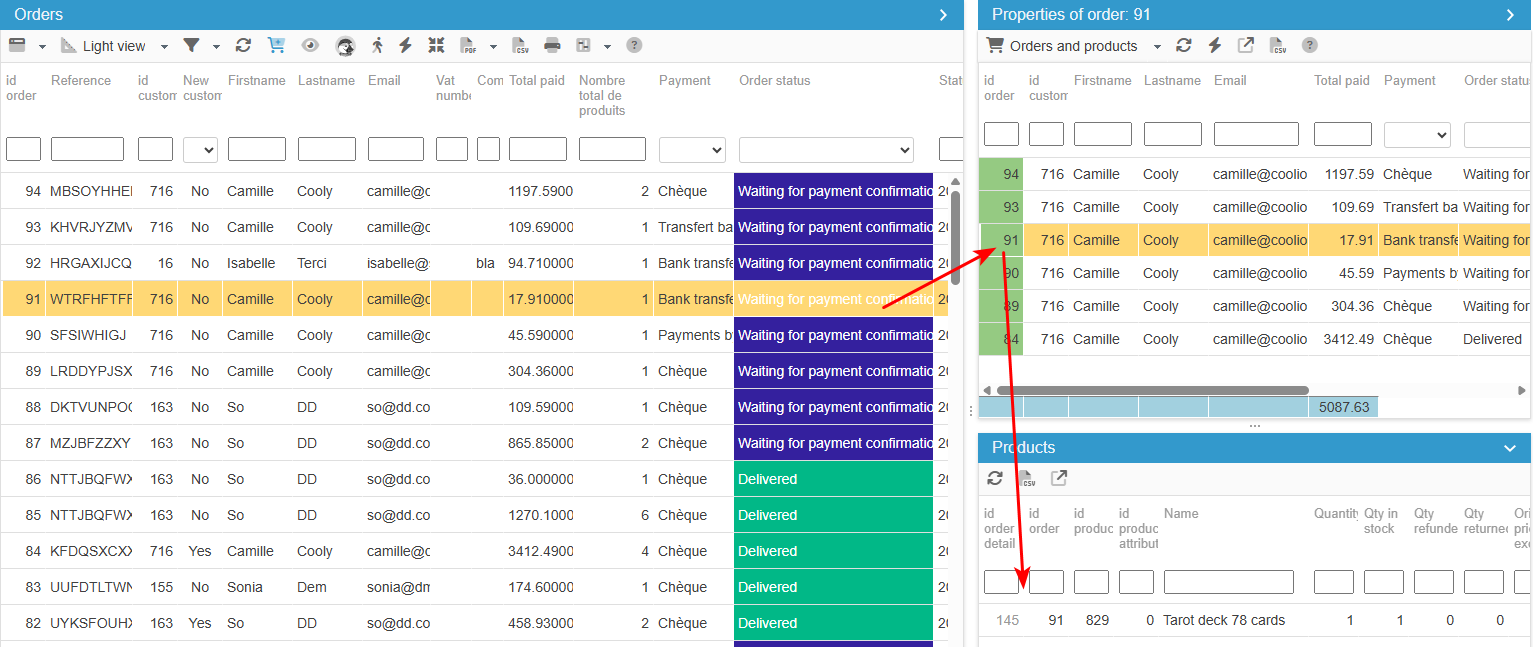Click the PrestaShop puffin icon
This screenshot has width=1533, height=647.
[345, 46]
